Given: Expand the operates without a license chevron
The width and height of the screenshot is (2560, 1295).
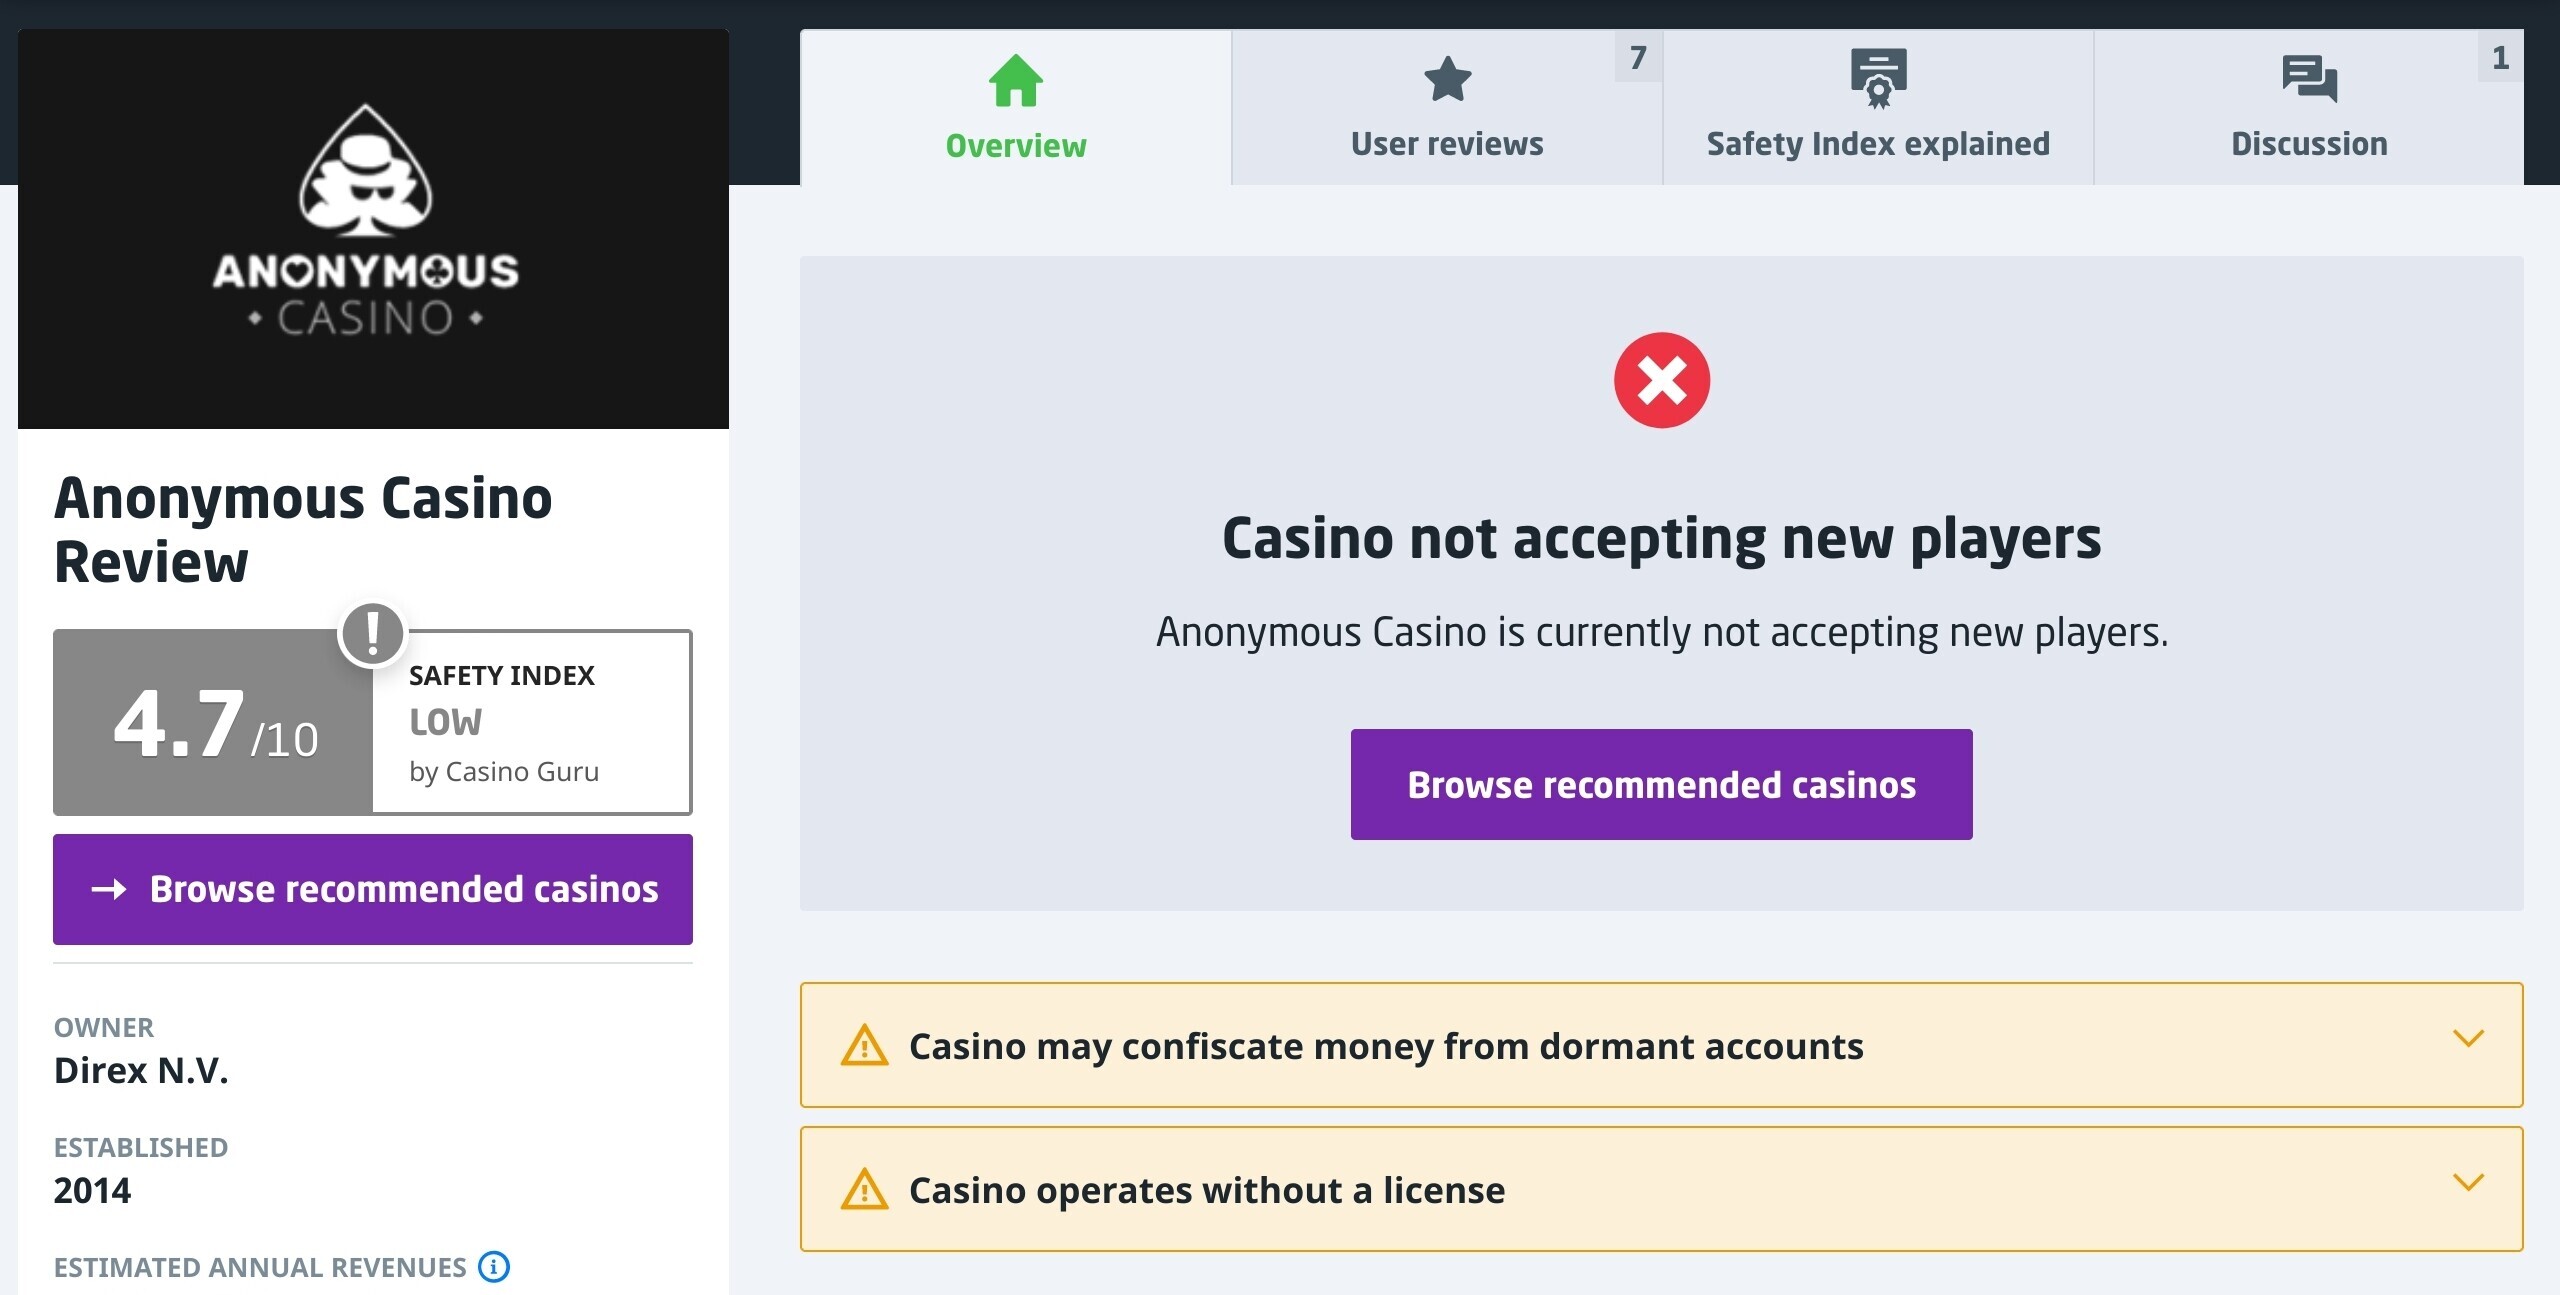Looking at the screenshot, I should 2468,1183.
